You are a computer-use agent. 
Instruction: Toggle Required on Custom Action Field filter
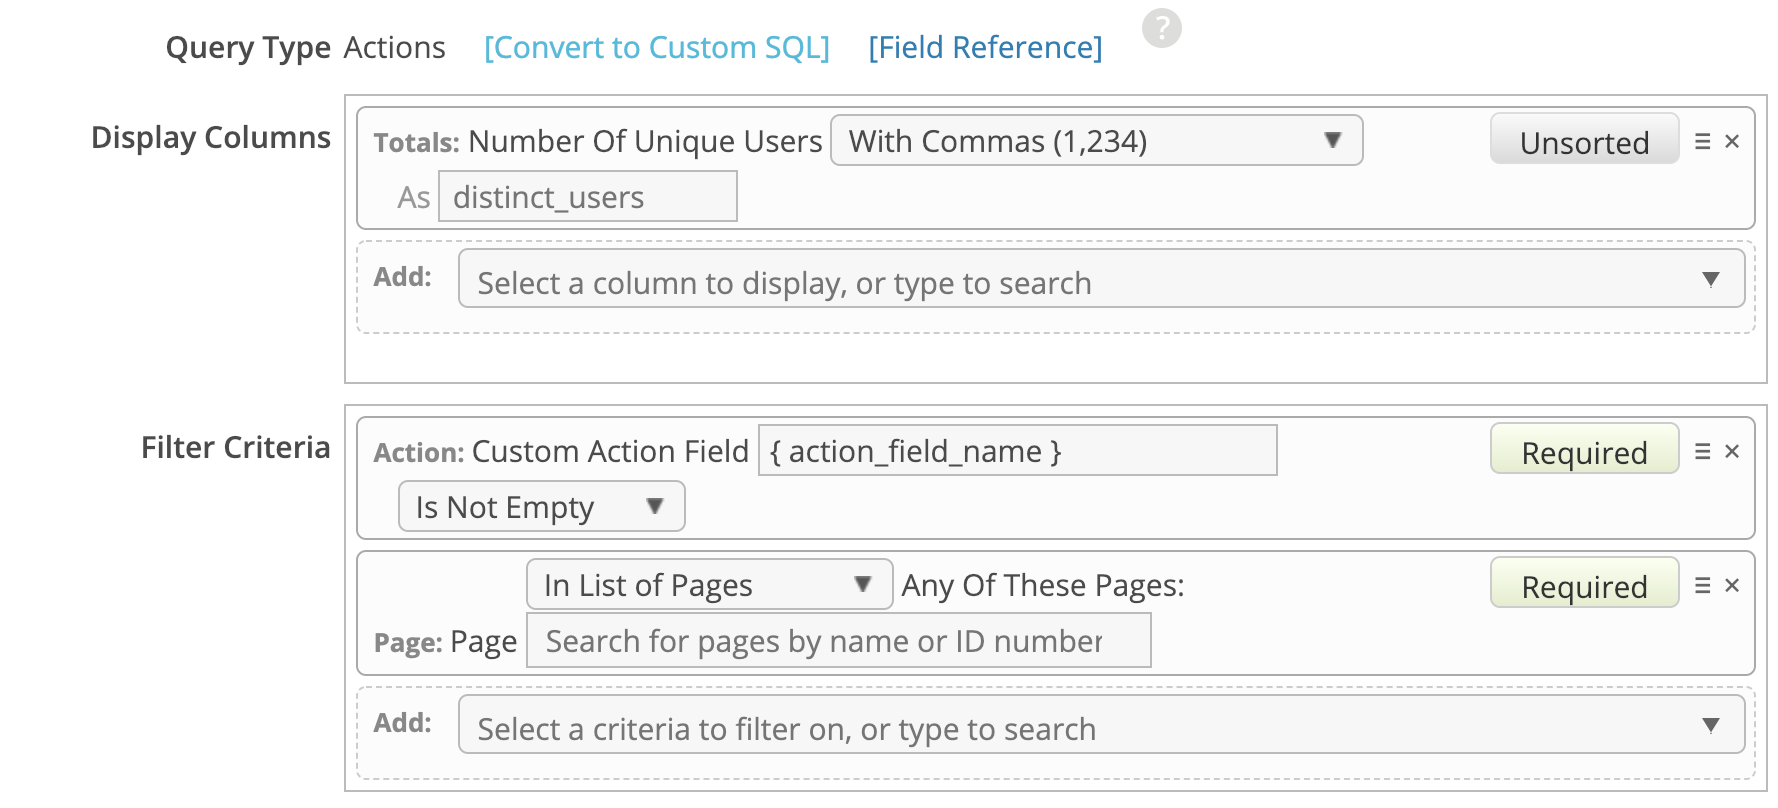coord(1584,450)
